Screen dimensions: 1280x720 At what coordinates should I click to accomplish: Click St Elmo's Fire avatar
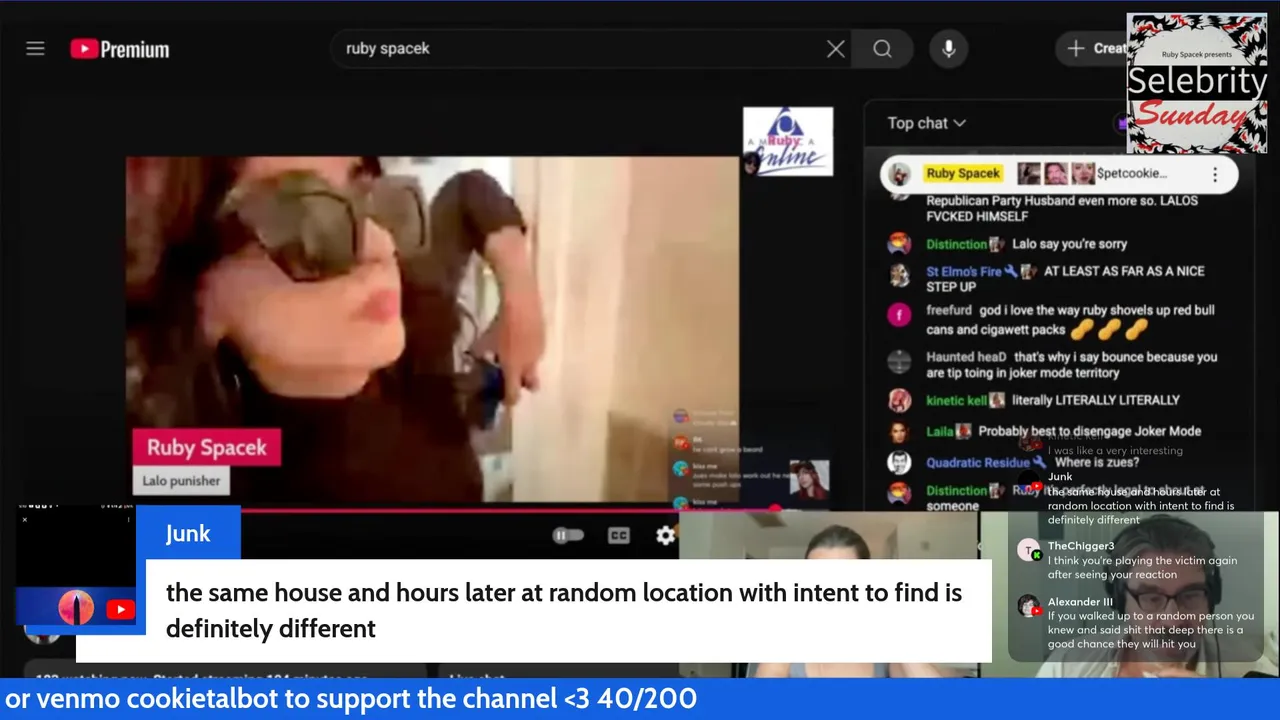click(x=899, y=275)
